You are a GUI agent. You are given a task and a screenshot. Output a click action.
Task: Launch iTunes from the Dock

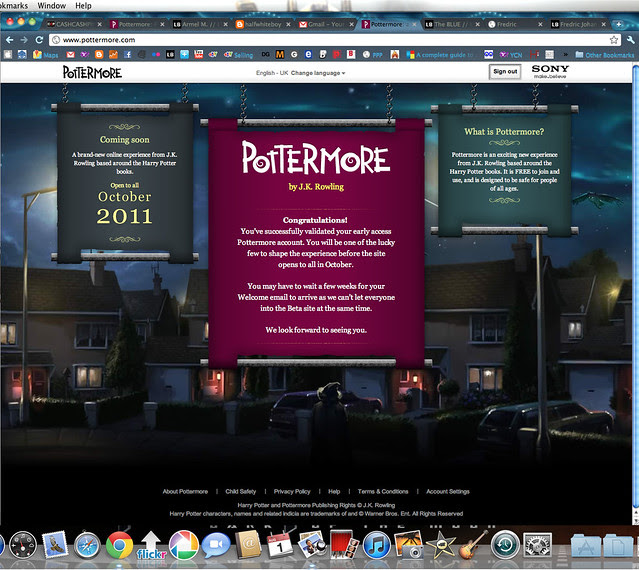click(376, 545)
